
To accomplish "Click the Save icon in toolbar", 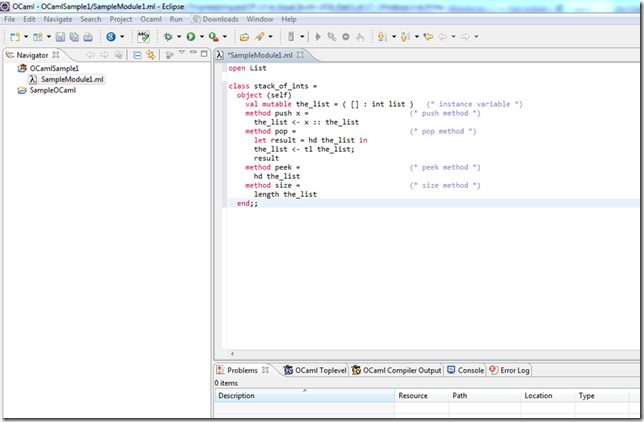I will 60,37.
